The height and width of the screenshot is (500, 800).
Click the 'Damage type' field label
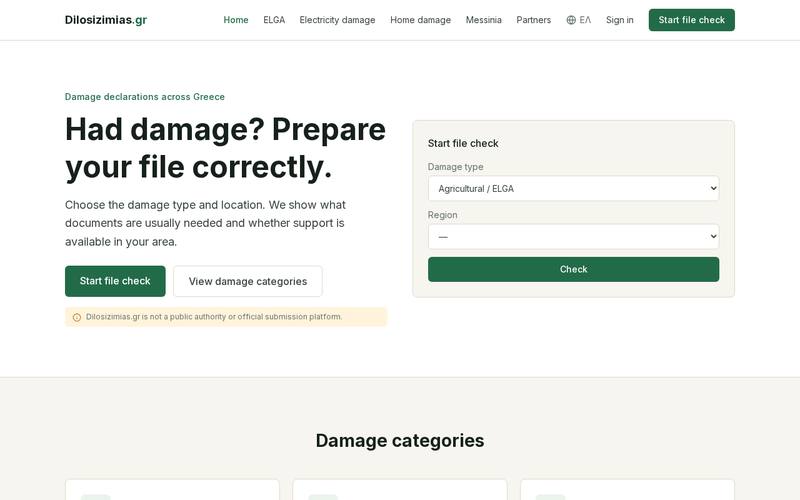[x=455, y=167]
